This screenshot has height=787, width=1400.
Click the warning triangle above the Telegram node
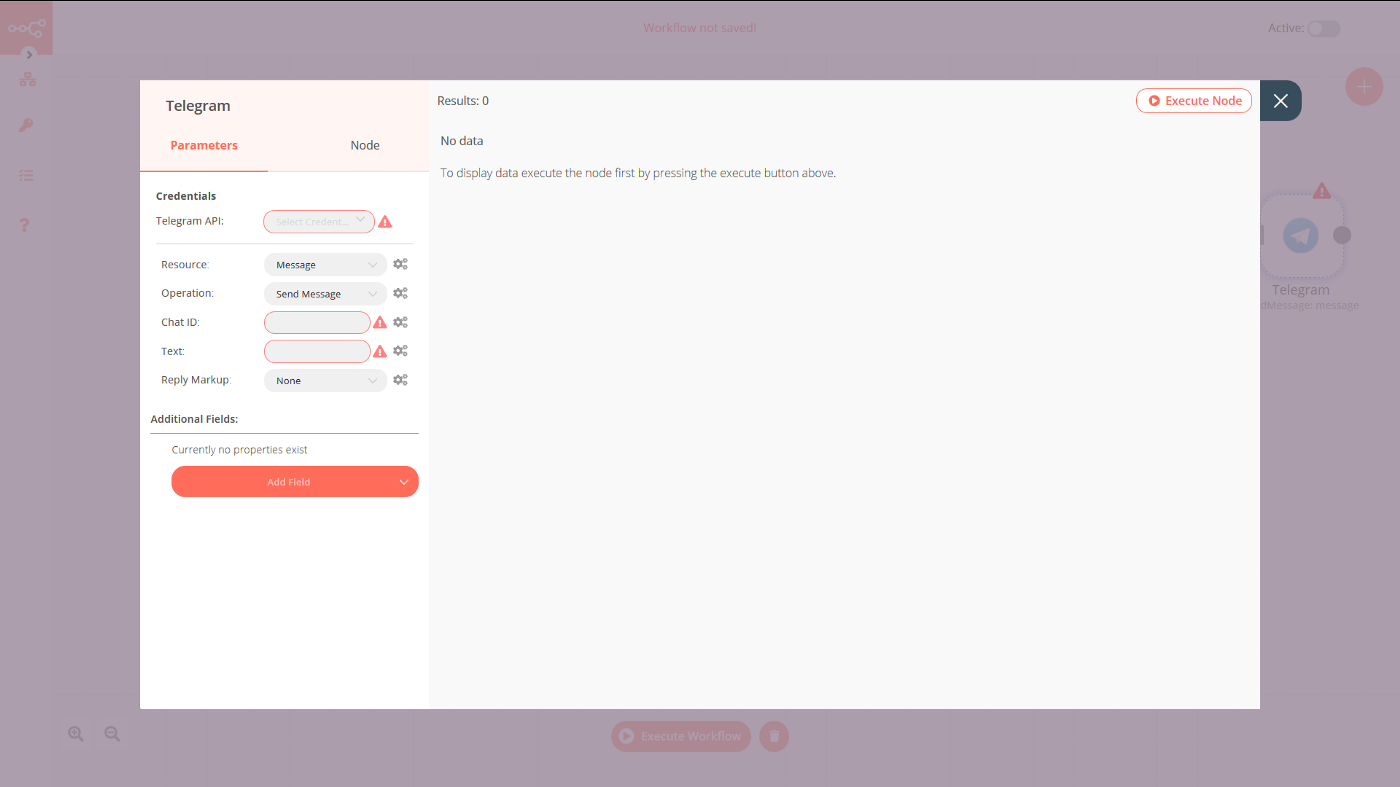1322,190
